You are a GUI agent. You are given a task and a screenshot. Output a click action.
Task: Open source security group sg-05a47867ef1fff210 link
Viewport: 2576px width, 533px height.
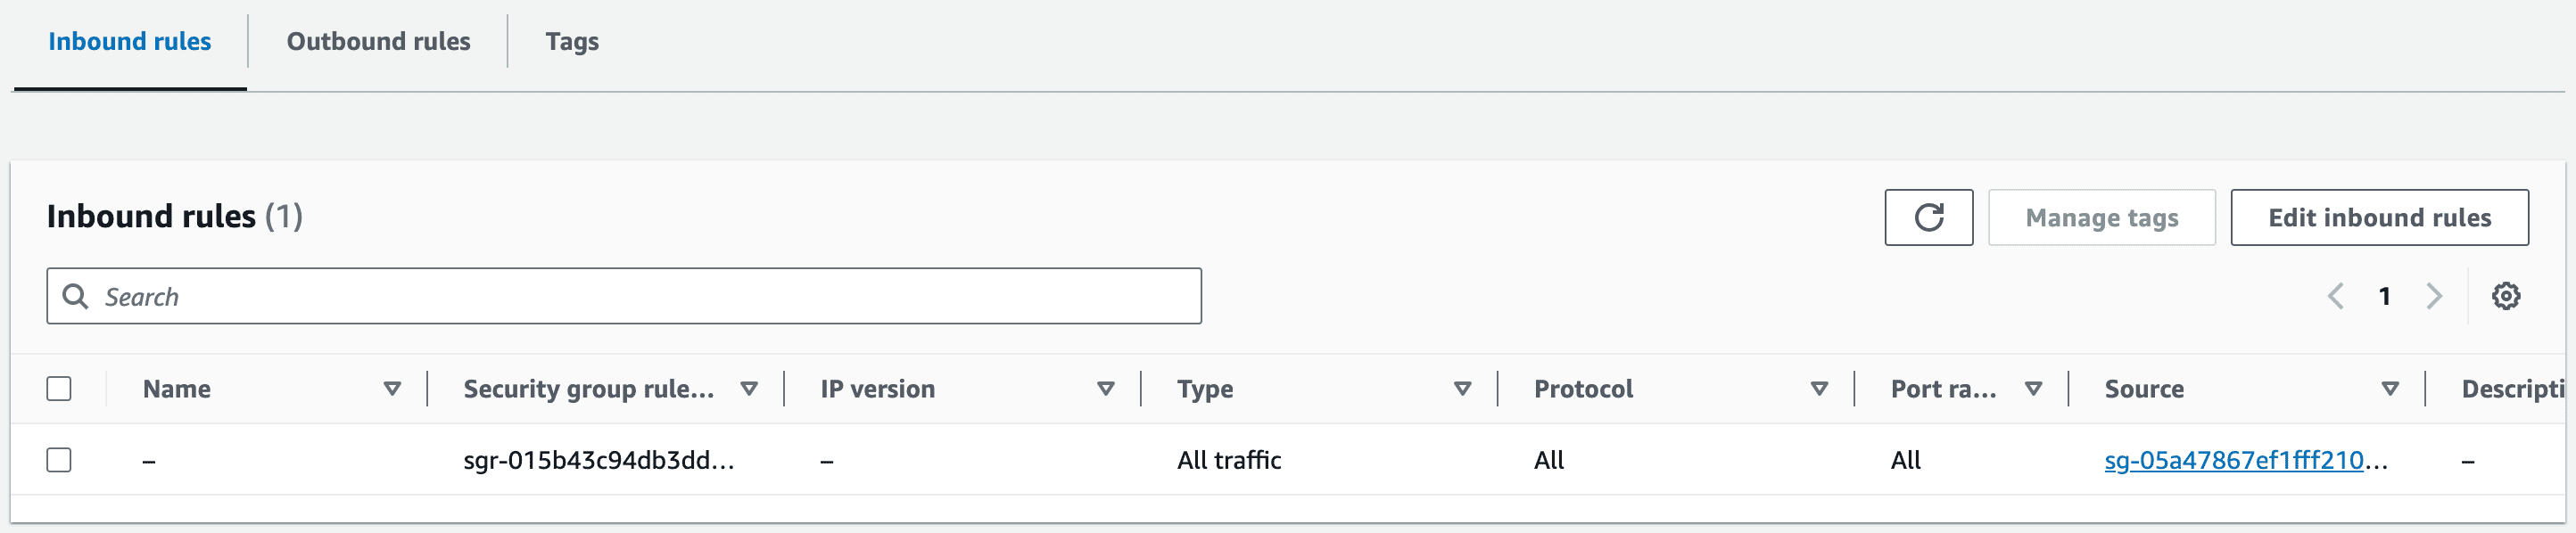coord(2245,460)
